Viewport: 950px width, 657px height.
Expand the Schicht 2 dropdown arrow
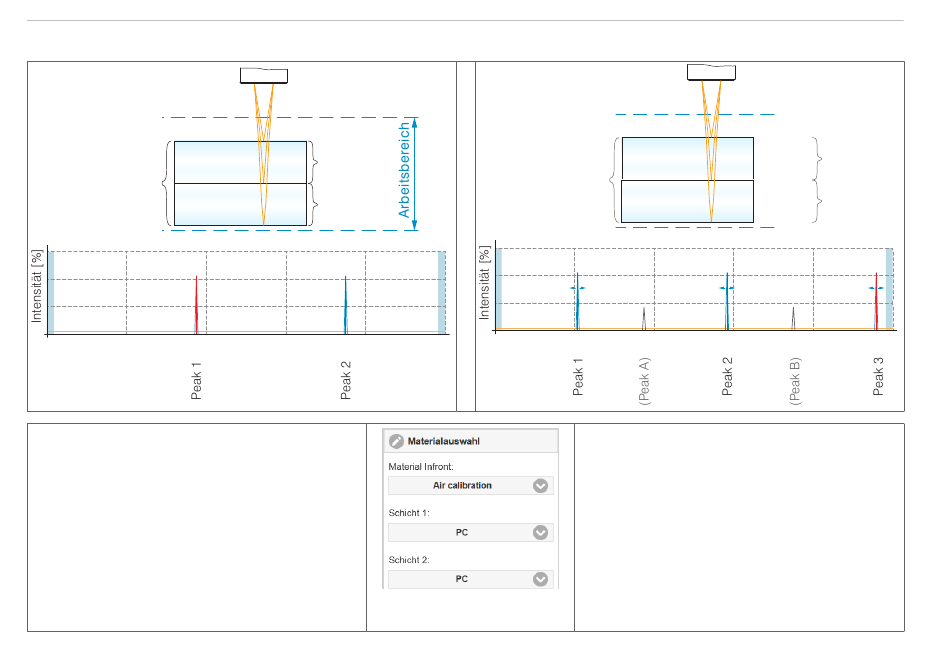click(540, 579)
